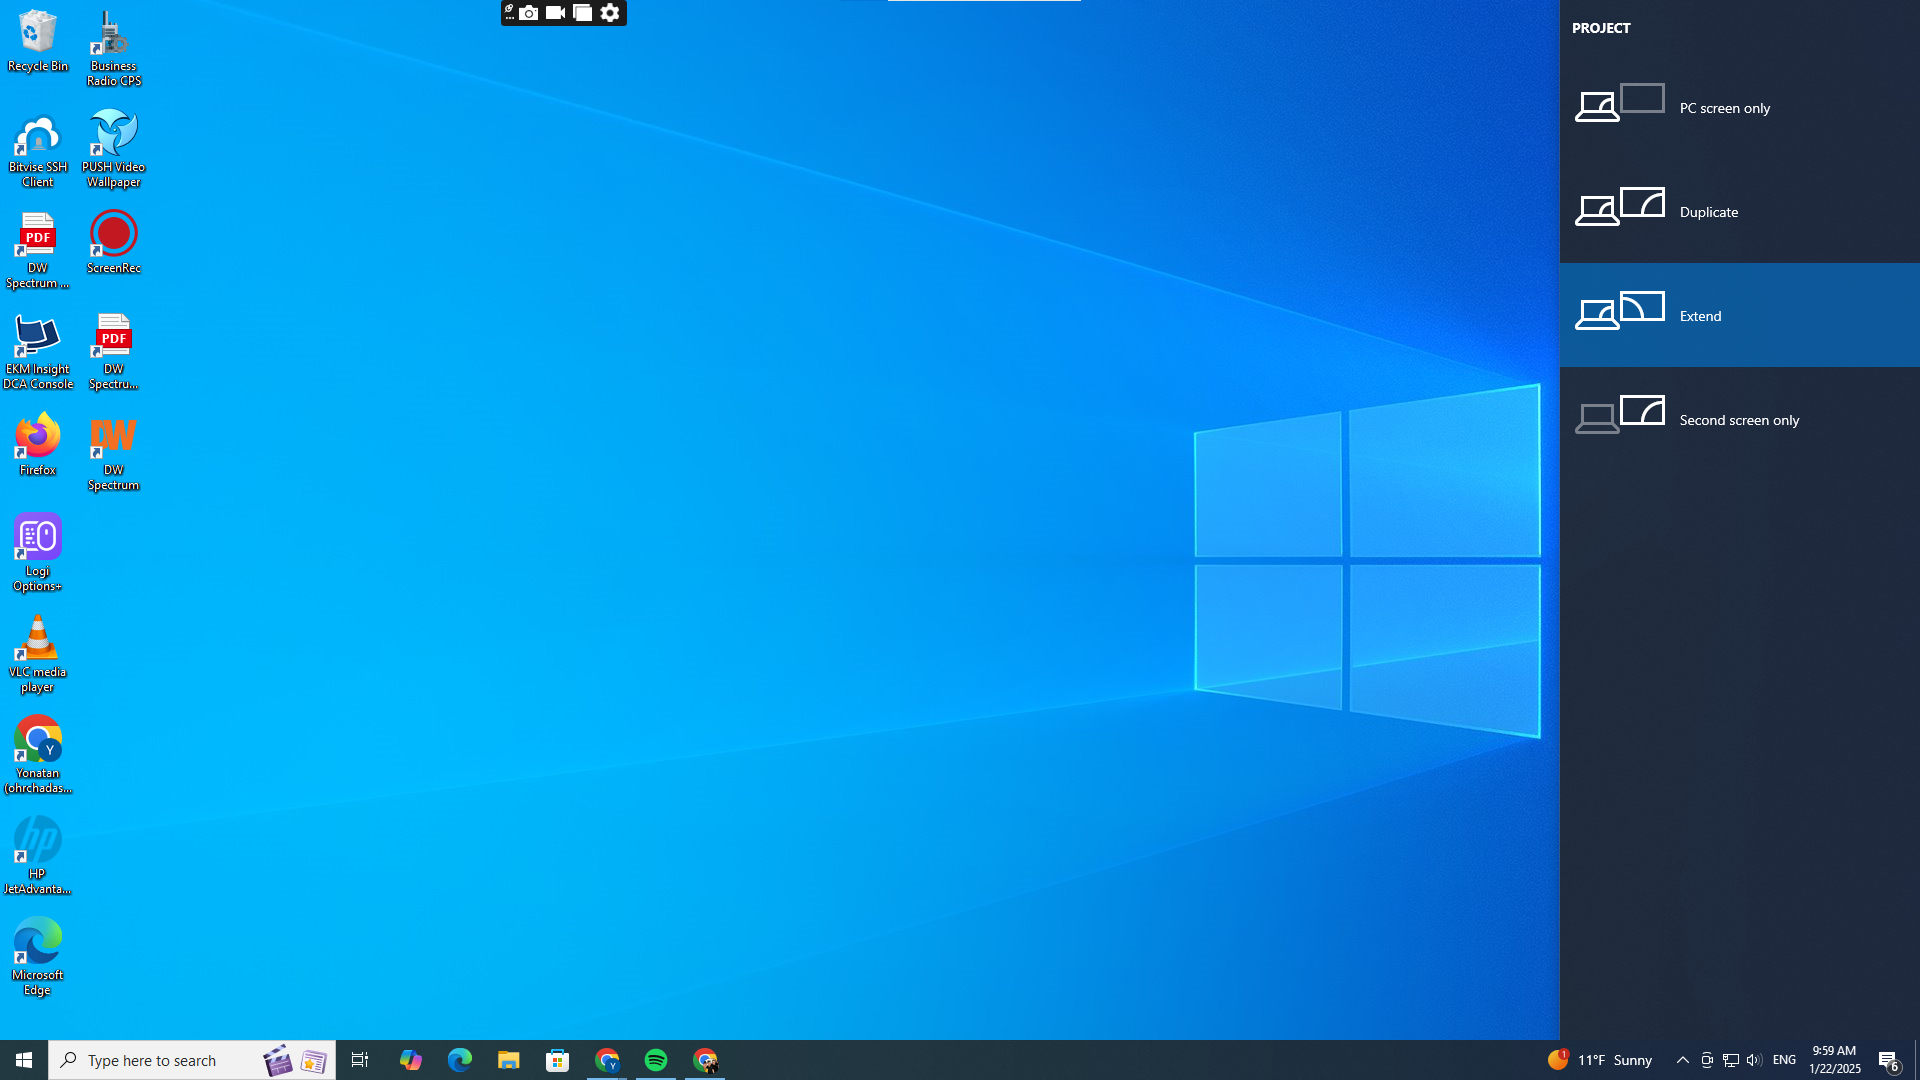Start video recording from the top toolbar
Image resolution: width=1920 pixels, height=1080 pixels.
[556, 13]
